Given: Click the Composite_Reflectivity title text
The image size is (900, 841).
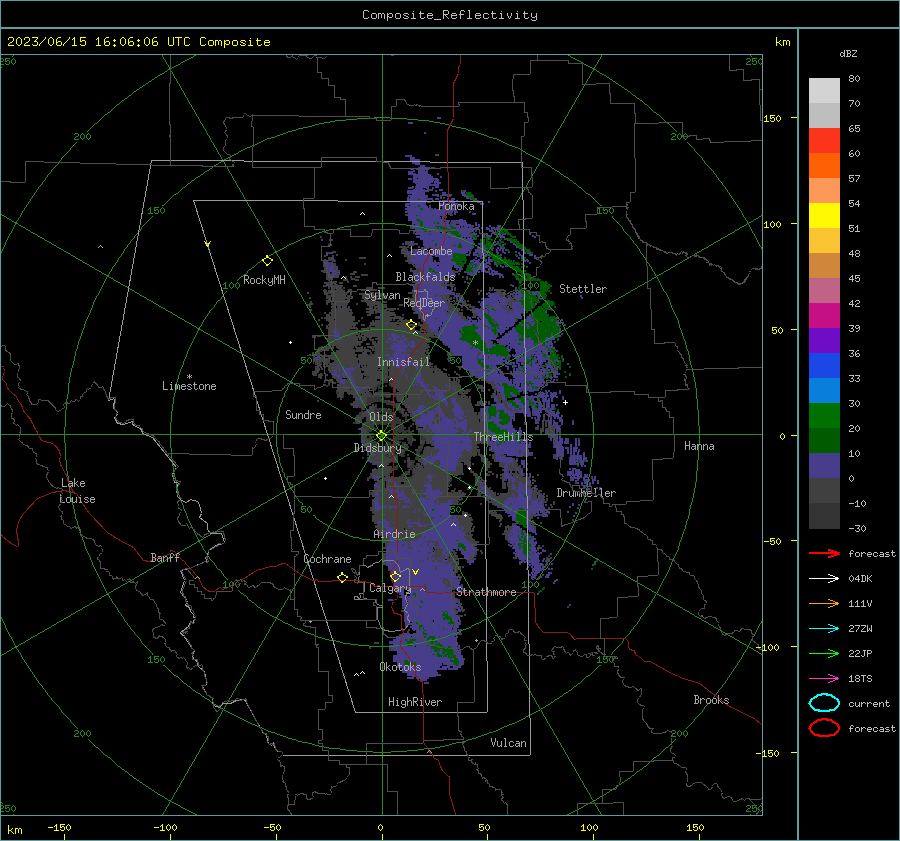Looking at the screenshot, I should click(449, 15).
